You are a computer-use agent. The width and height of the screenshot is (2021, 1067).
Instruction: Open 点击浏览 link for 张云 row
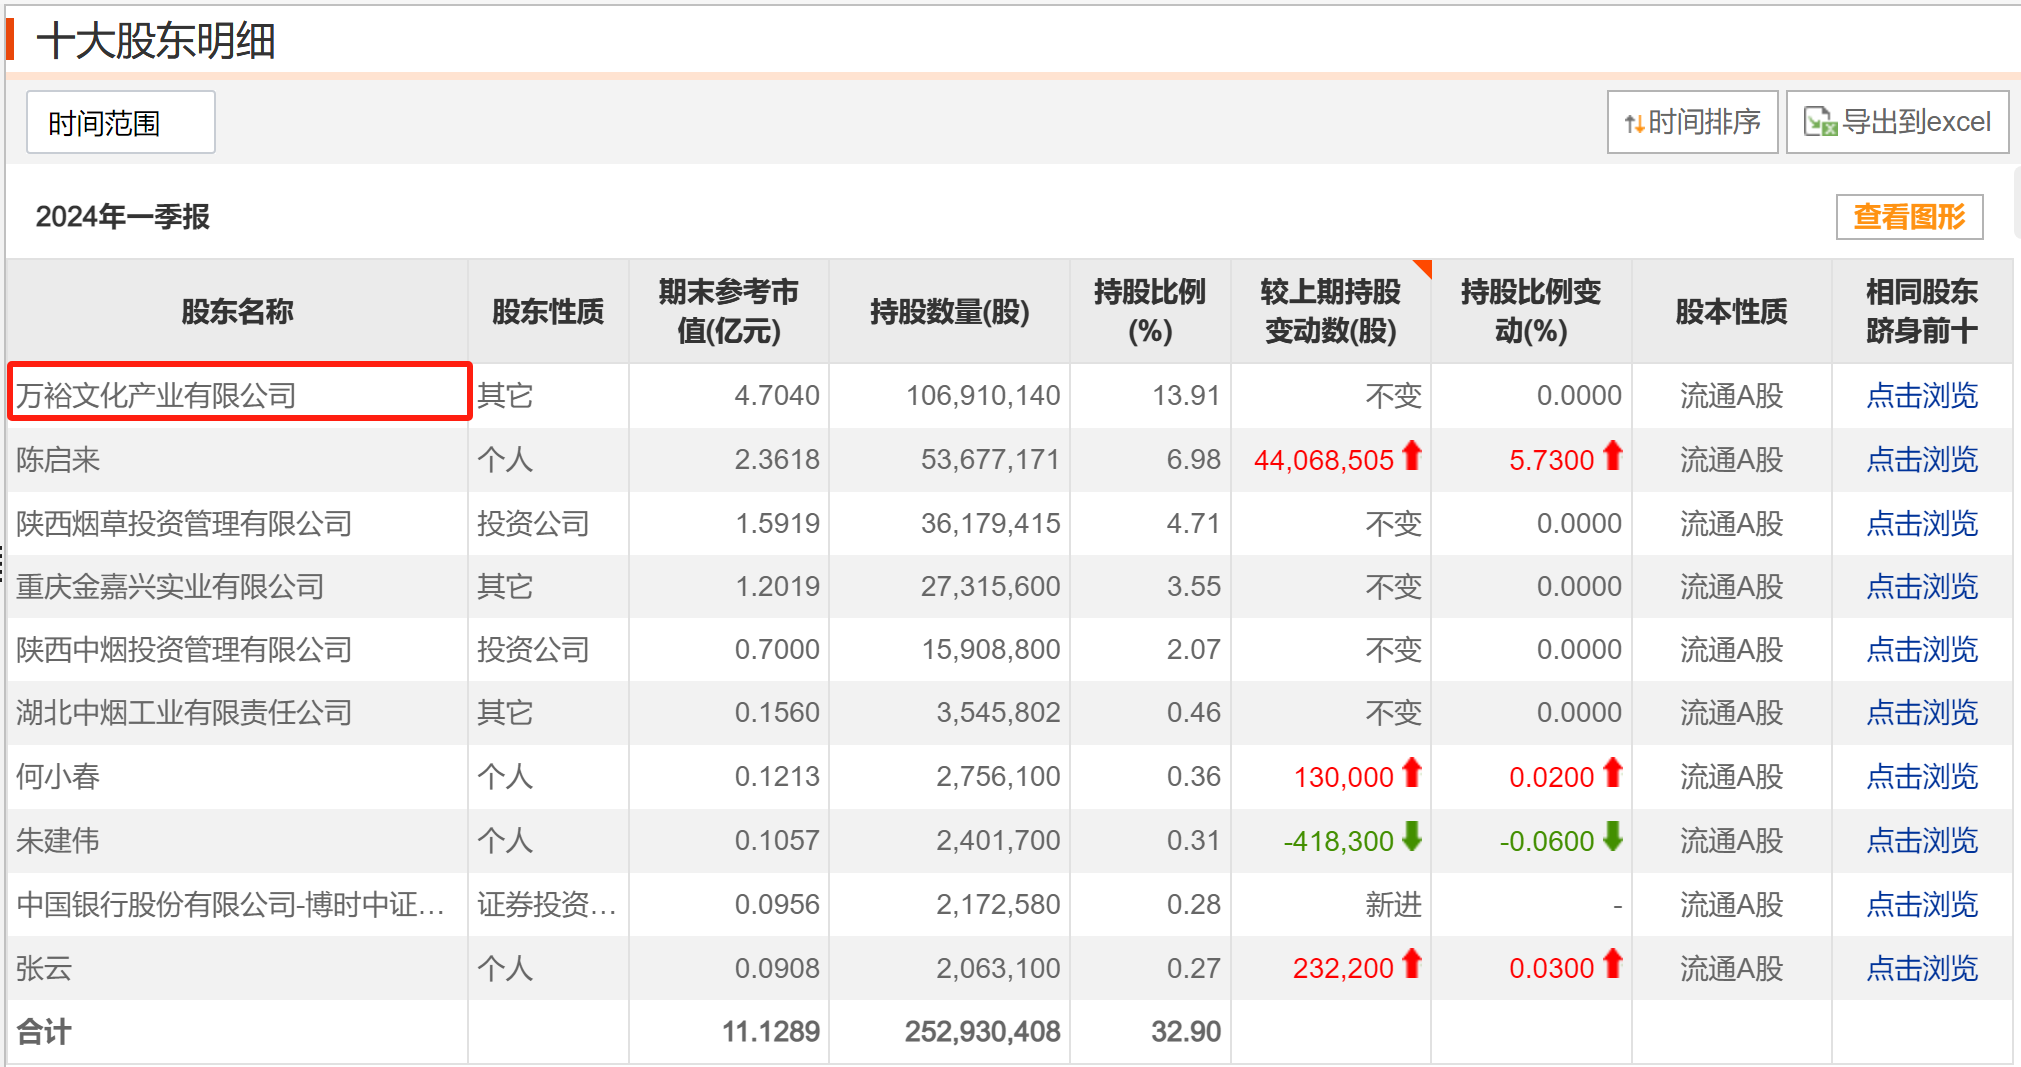tap(1921, 968)
